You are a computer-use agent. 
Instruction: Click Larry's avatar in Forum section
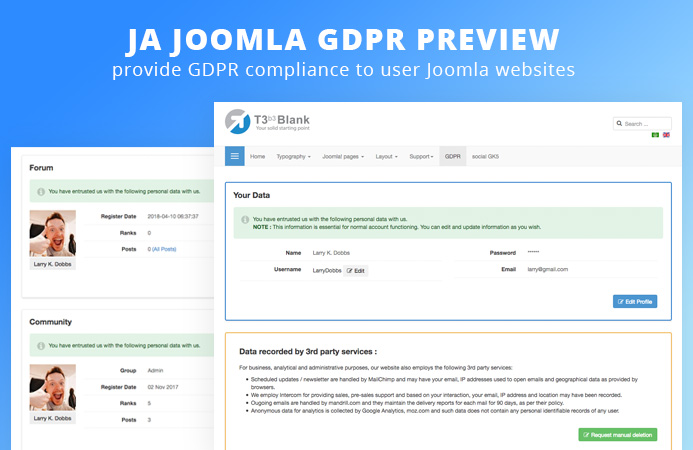(x=52, y=234)
